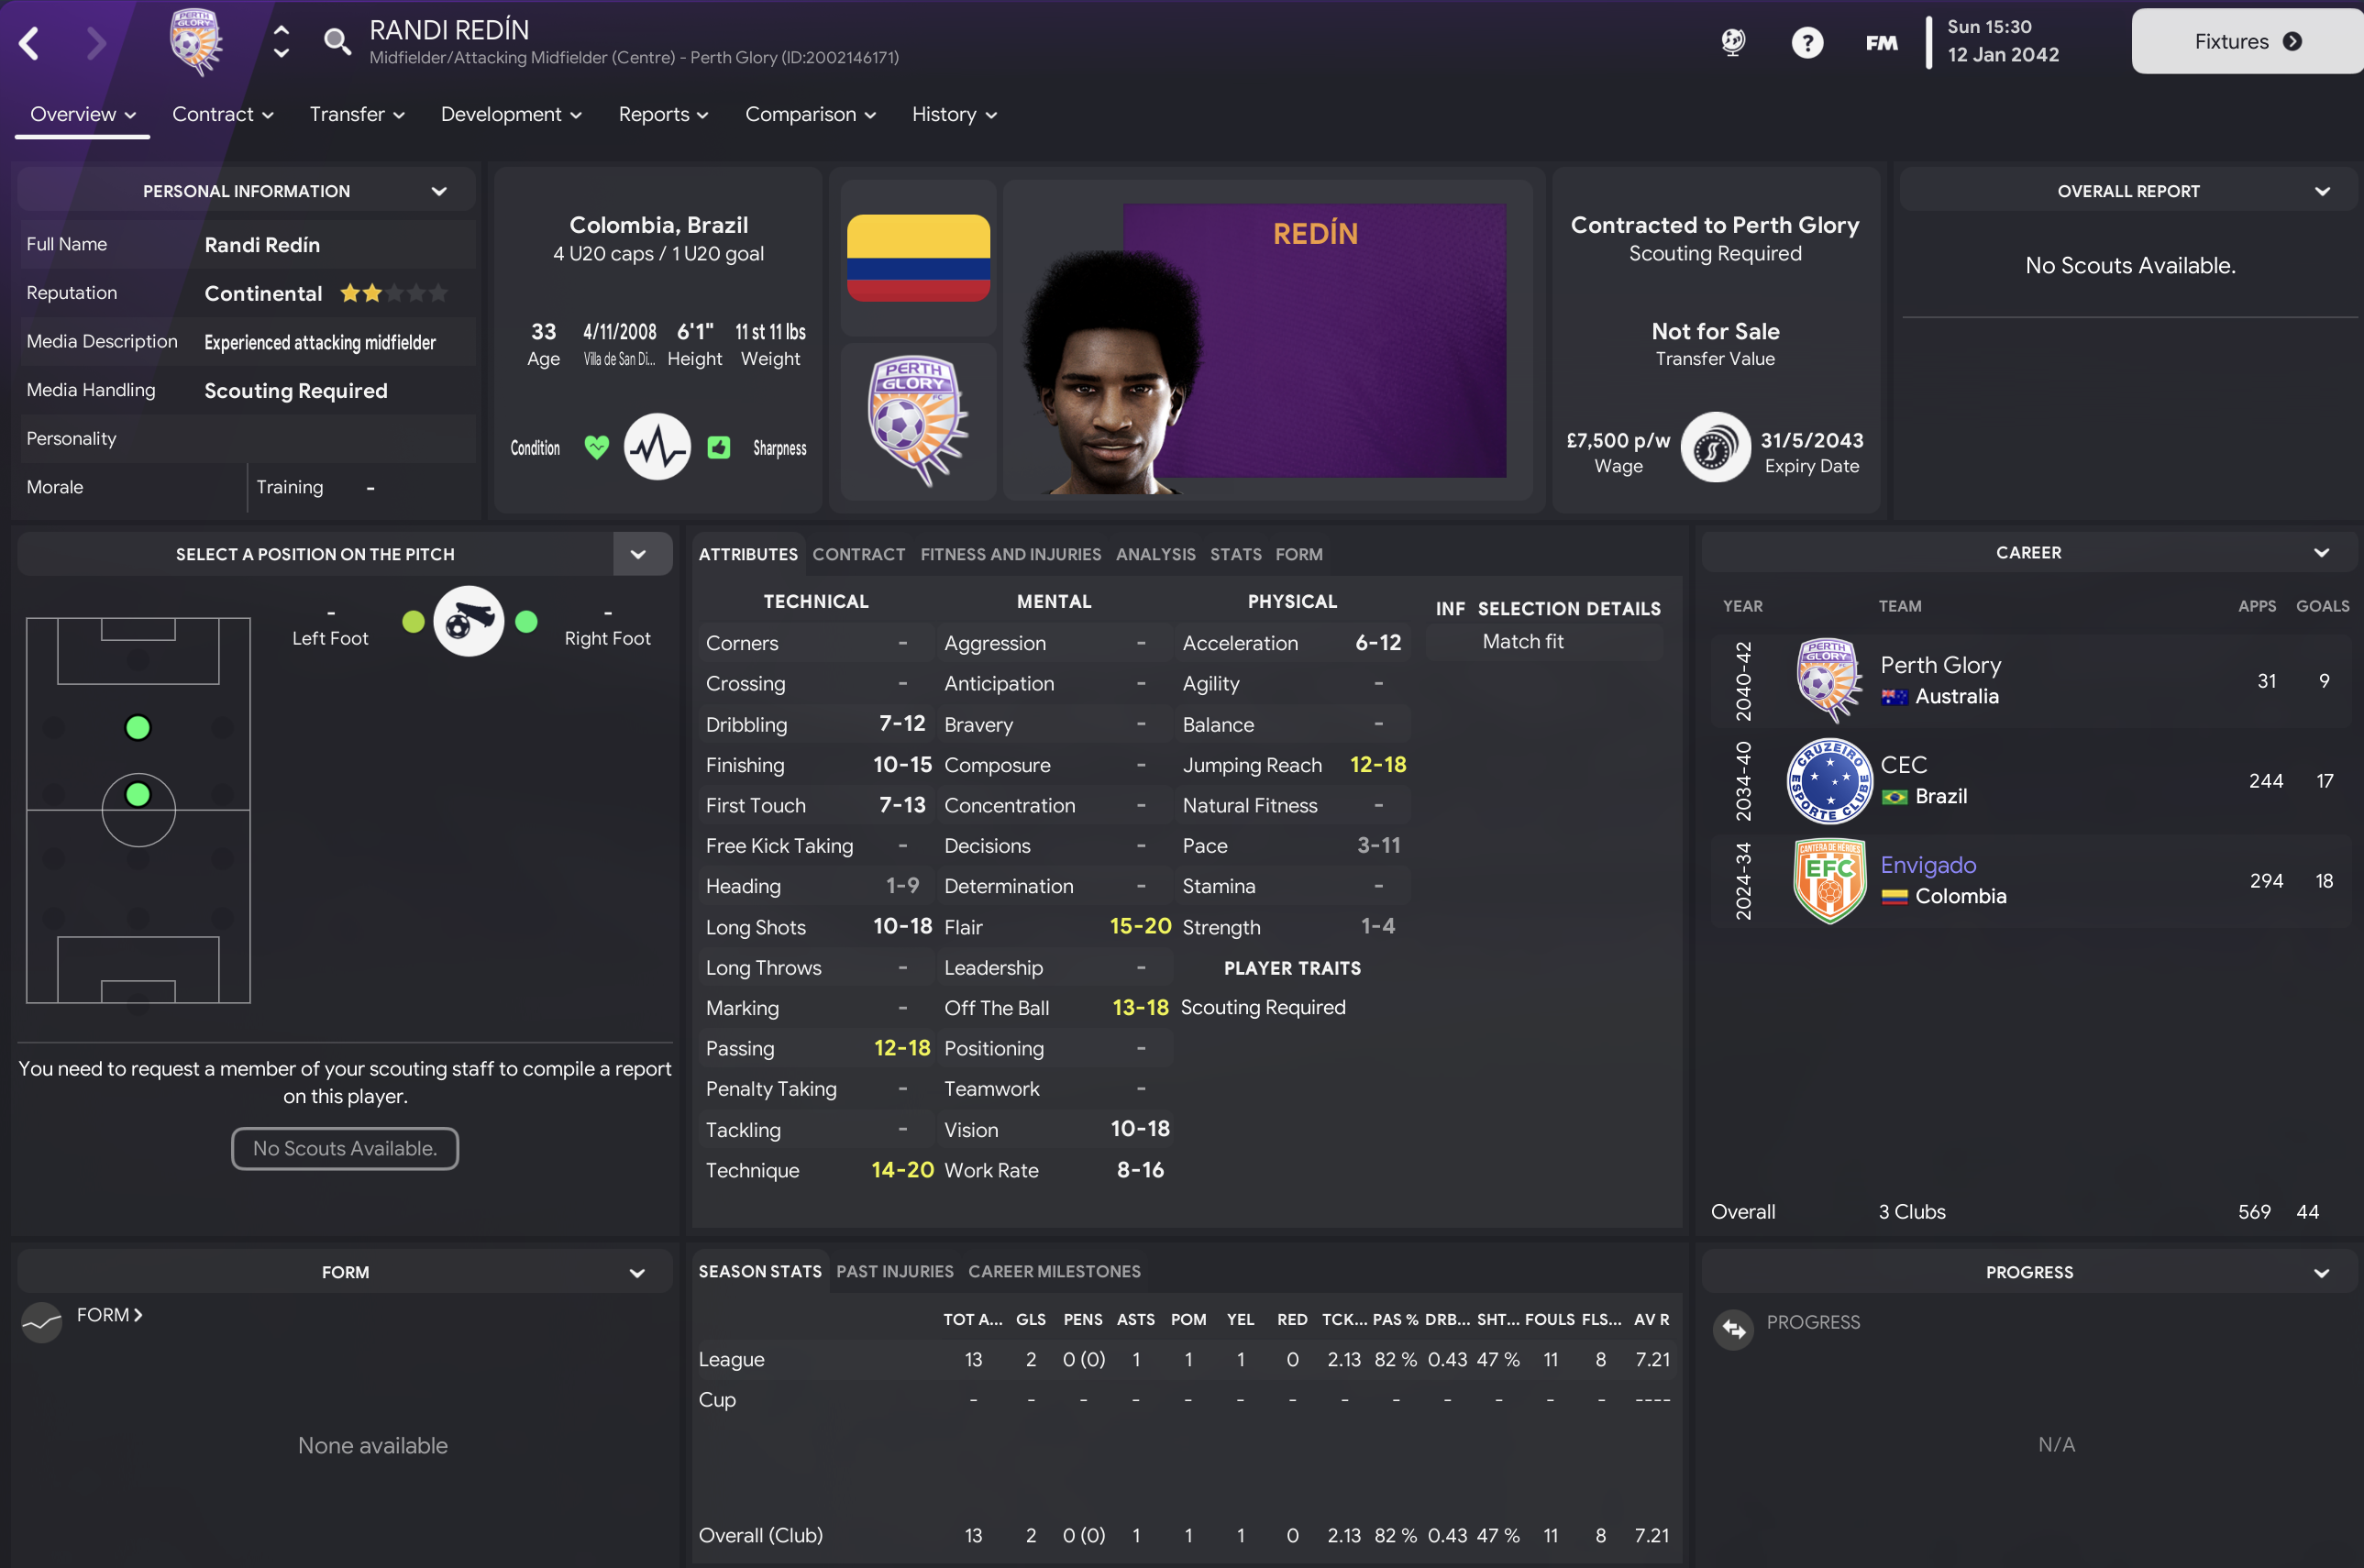Open the Select A Position dropdown arrow
2364x1568 pixels.
tap(638, 554)
